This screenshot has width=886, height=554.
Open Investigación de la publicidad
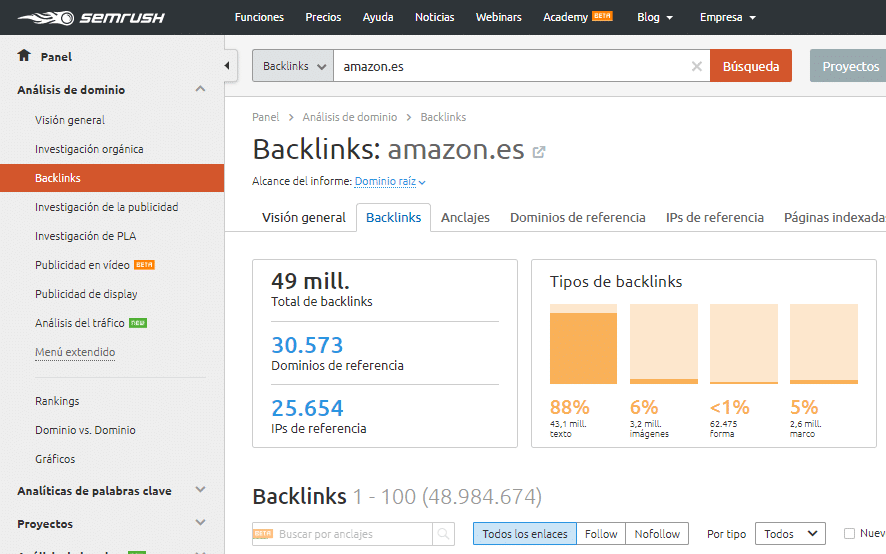[107, 207]
